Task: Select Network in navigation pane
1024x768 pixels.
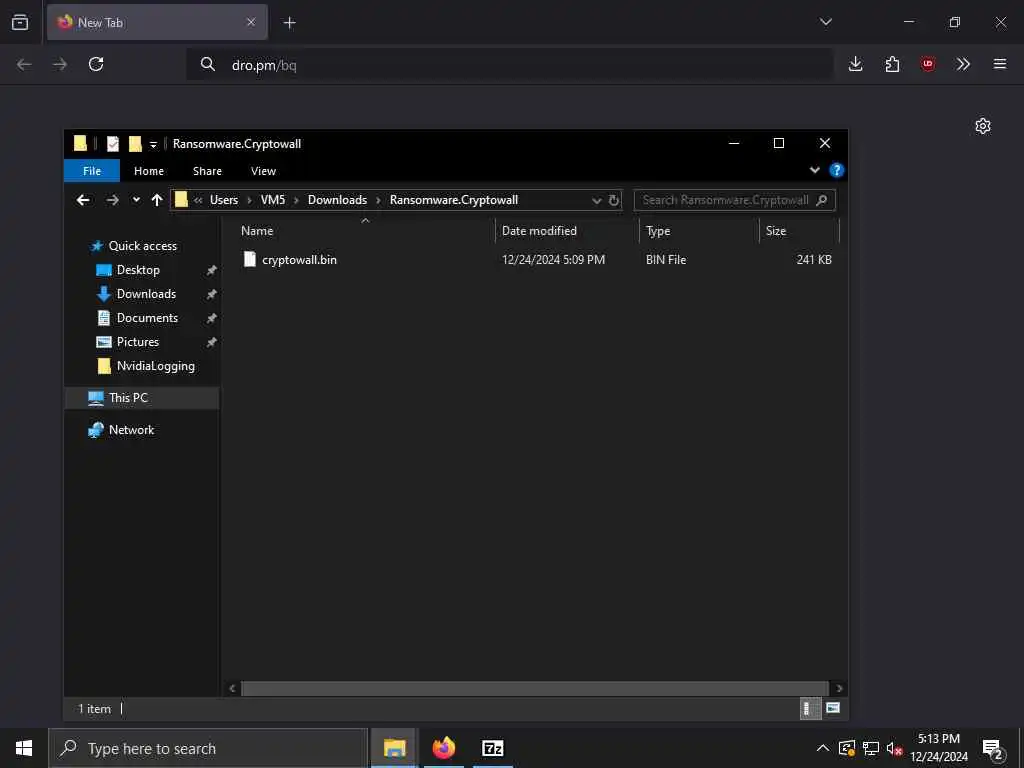Action: pyautogui.click(x=131, y=430)
